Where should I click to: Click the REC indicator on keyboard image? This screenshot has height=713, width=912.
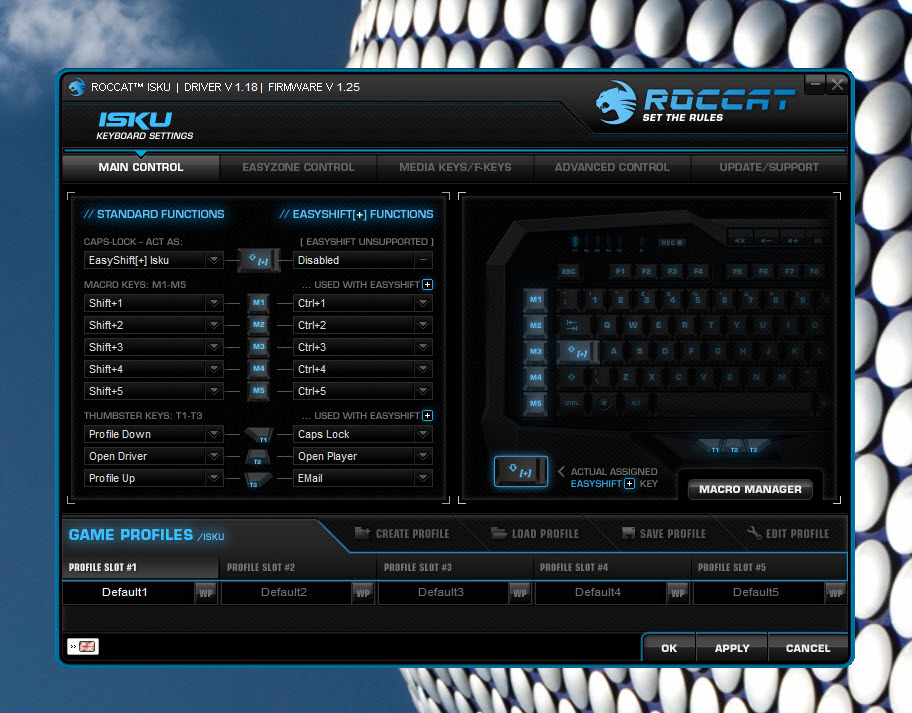point(671,242)
